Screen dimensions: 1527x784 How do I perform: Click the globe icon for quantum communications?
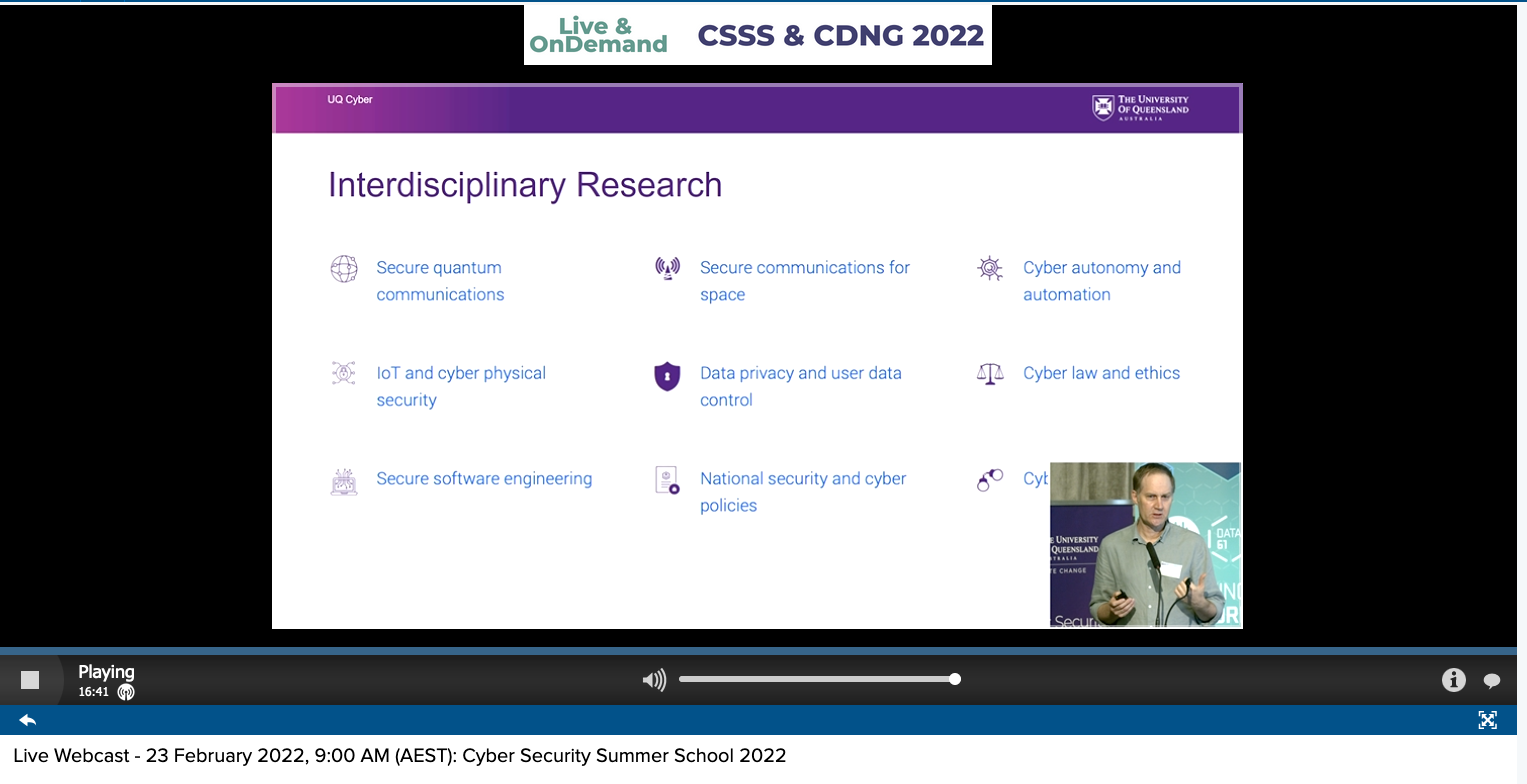coord(344,269)
